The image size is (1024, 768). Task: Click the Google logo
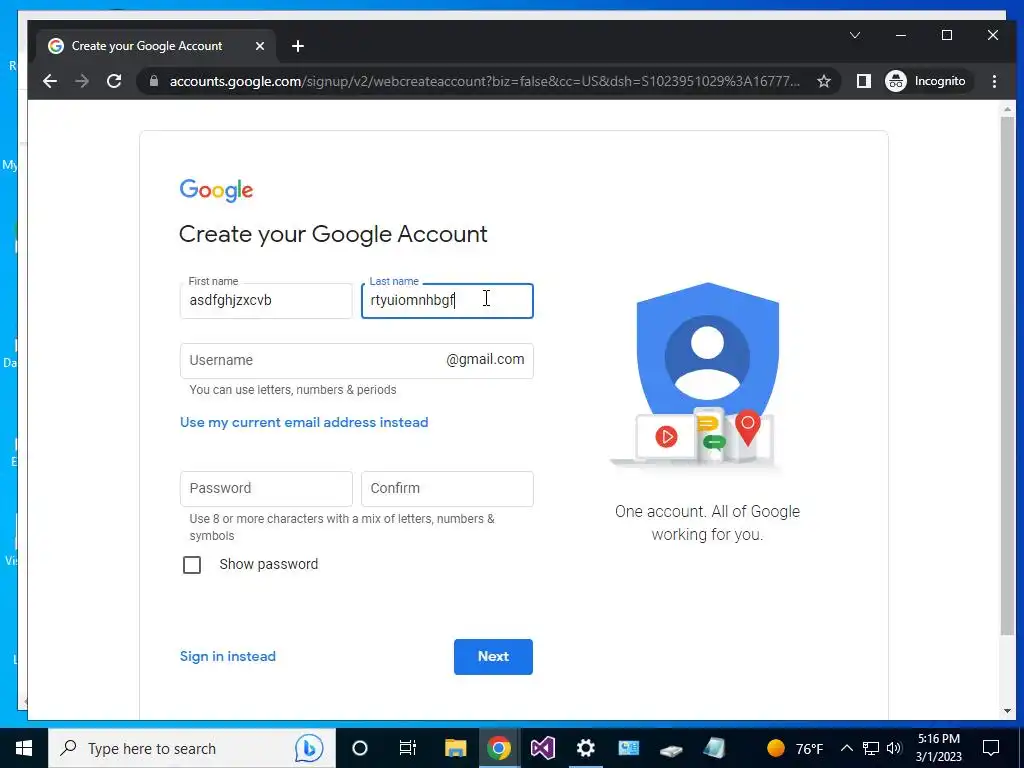click(x=216, y=191)
